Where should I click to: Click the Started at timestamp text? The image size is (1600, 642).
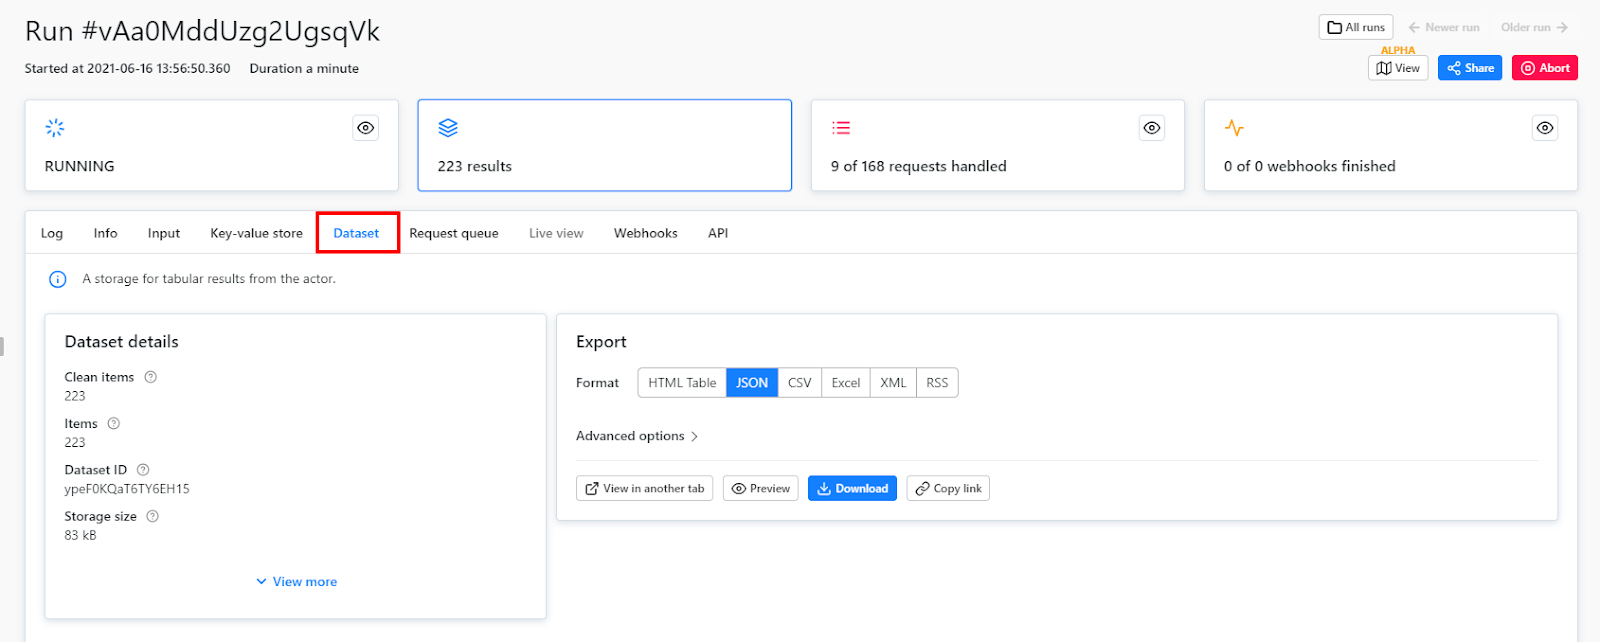(x=128, y=69)
